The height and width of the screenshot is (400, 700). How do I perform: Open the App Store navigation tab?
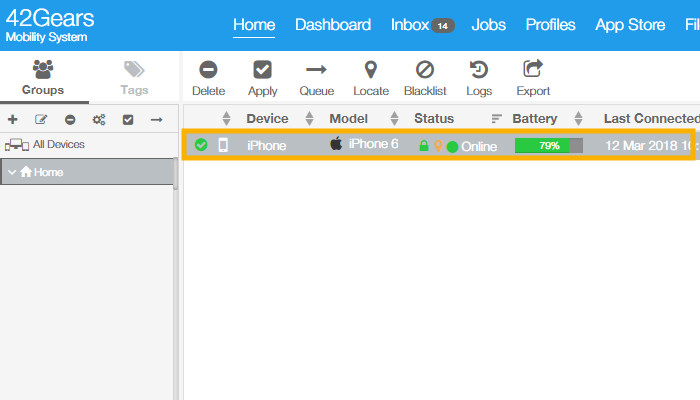pos(630,25)
